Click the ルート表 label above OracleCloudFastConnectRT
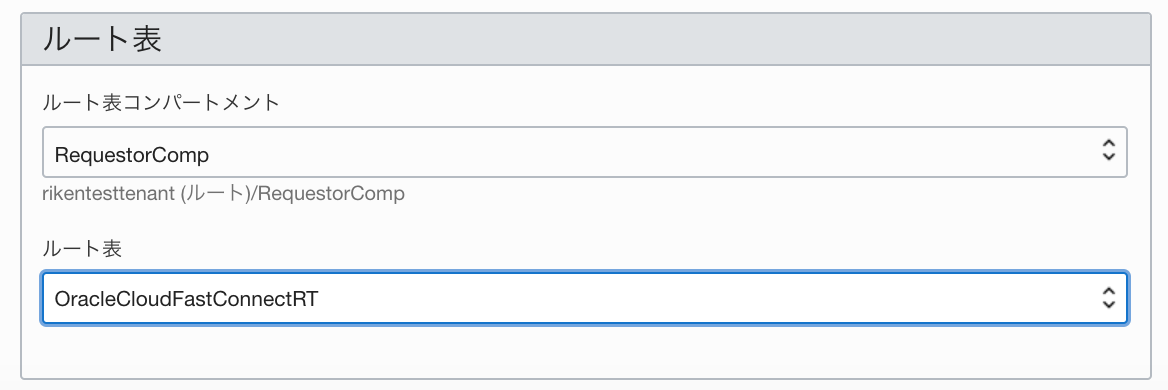Screen dimensions: 1168x390 (x=82, y=249)
